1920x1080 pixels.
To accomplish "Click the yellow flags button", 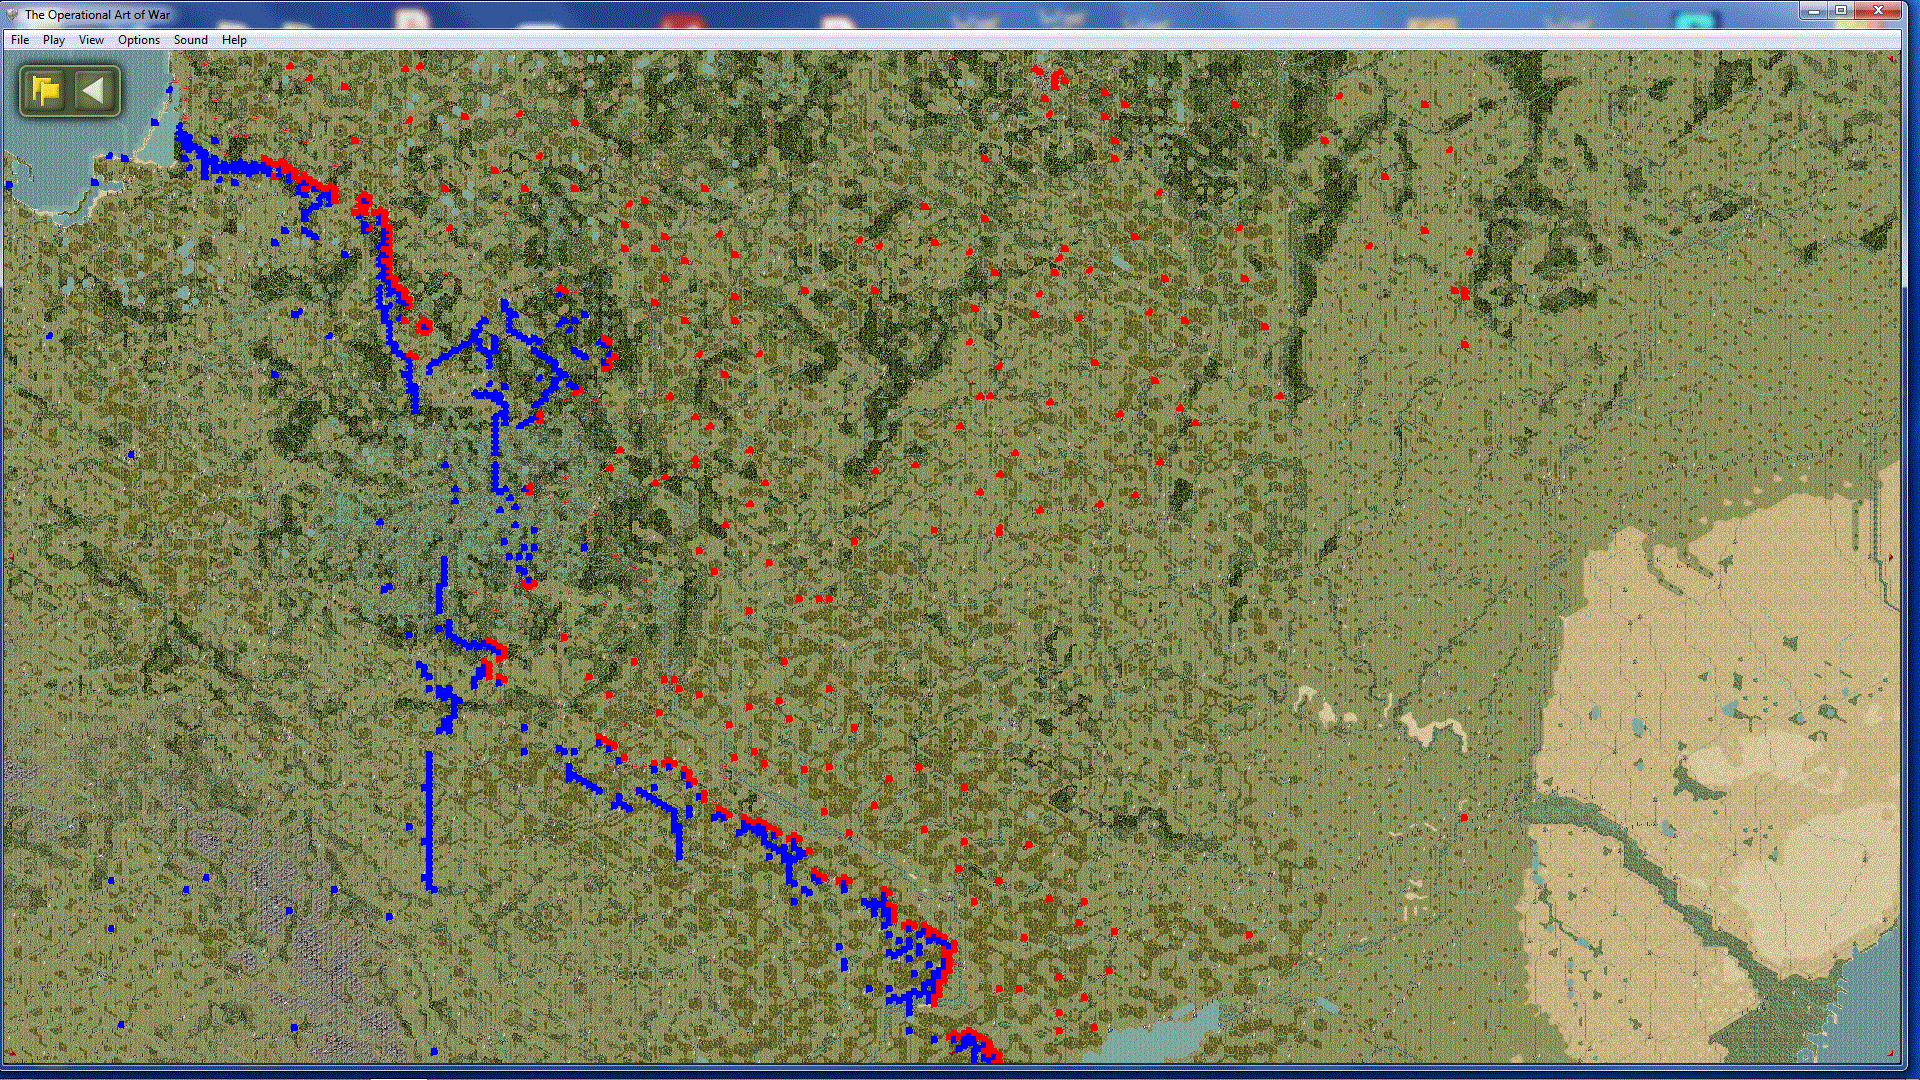I will [x=46, y=91].
